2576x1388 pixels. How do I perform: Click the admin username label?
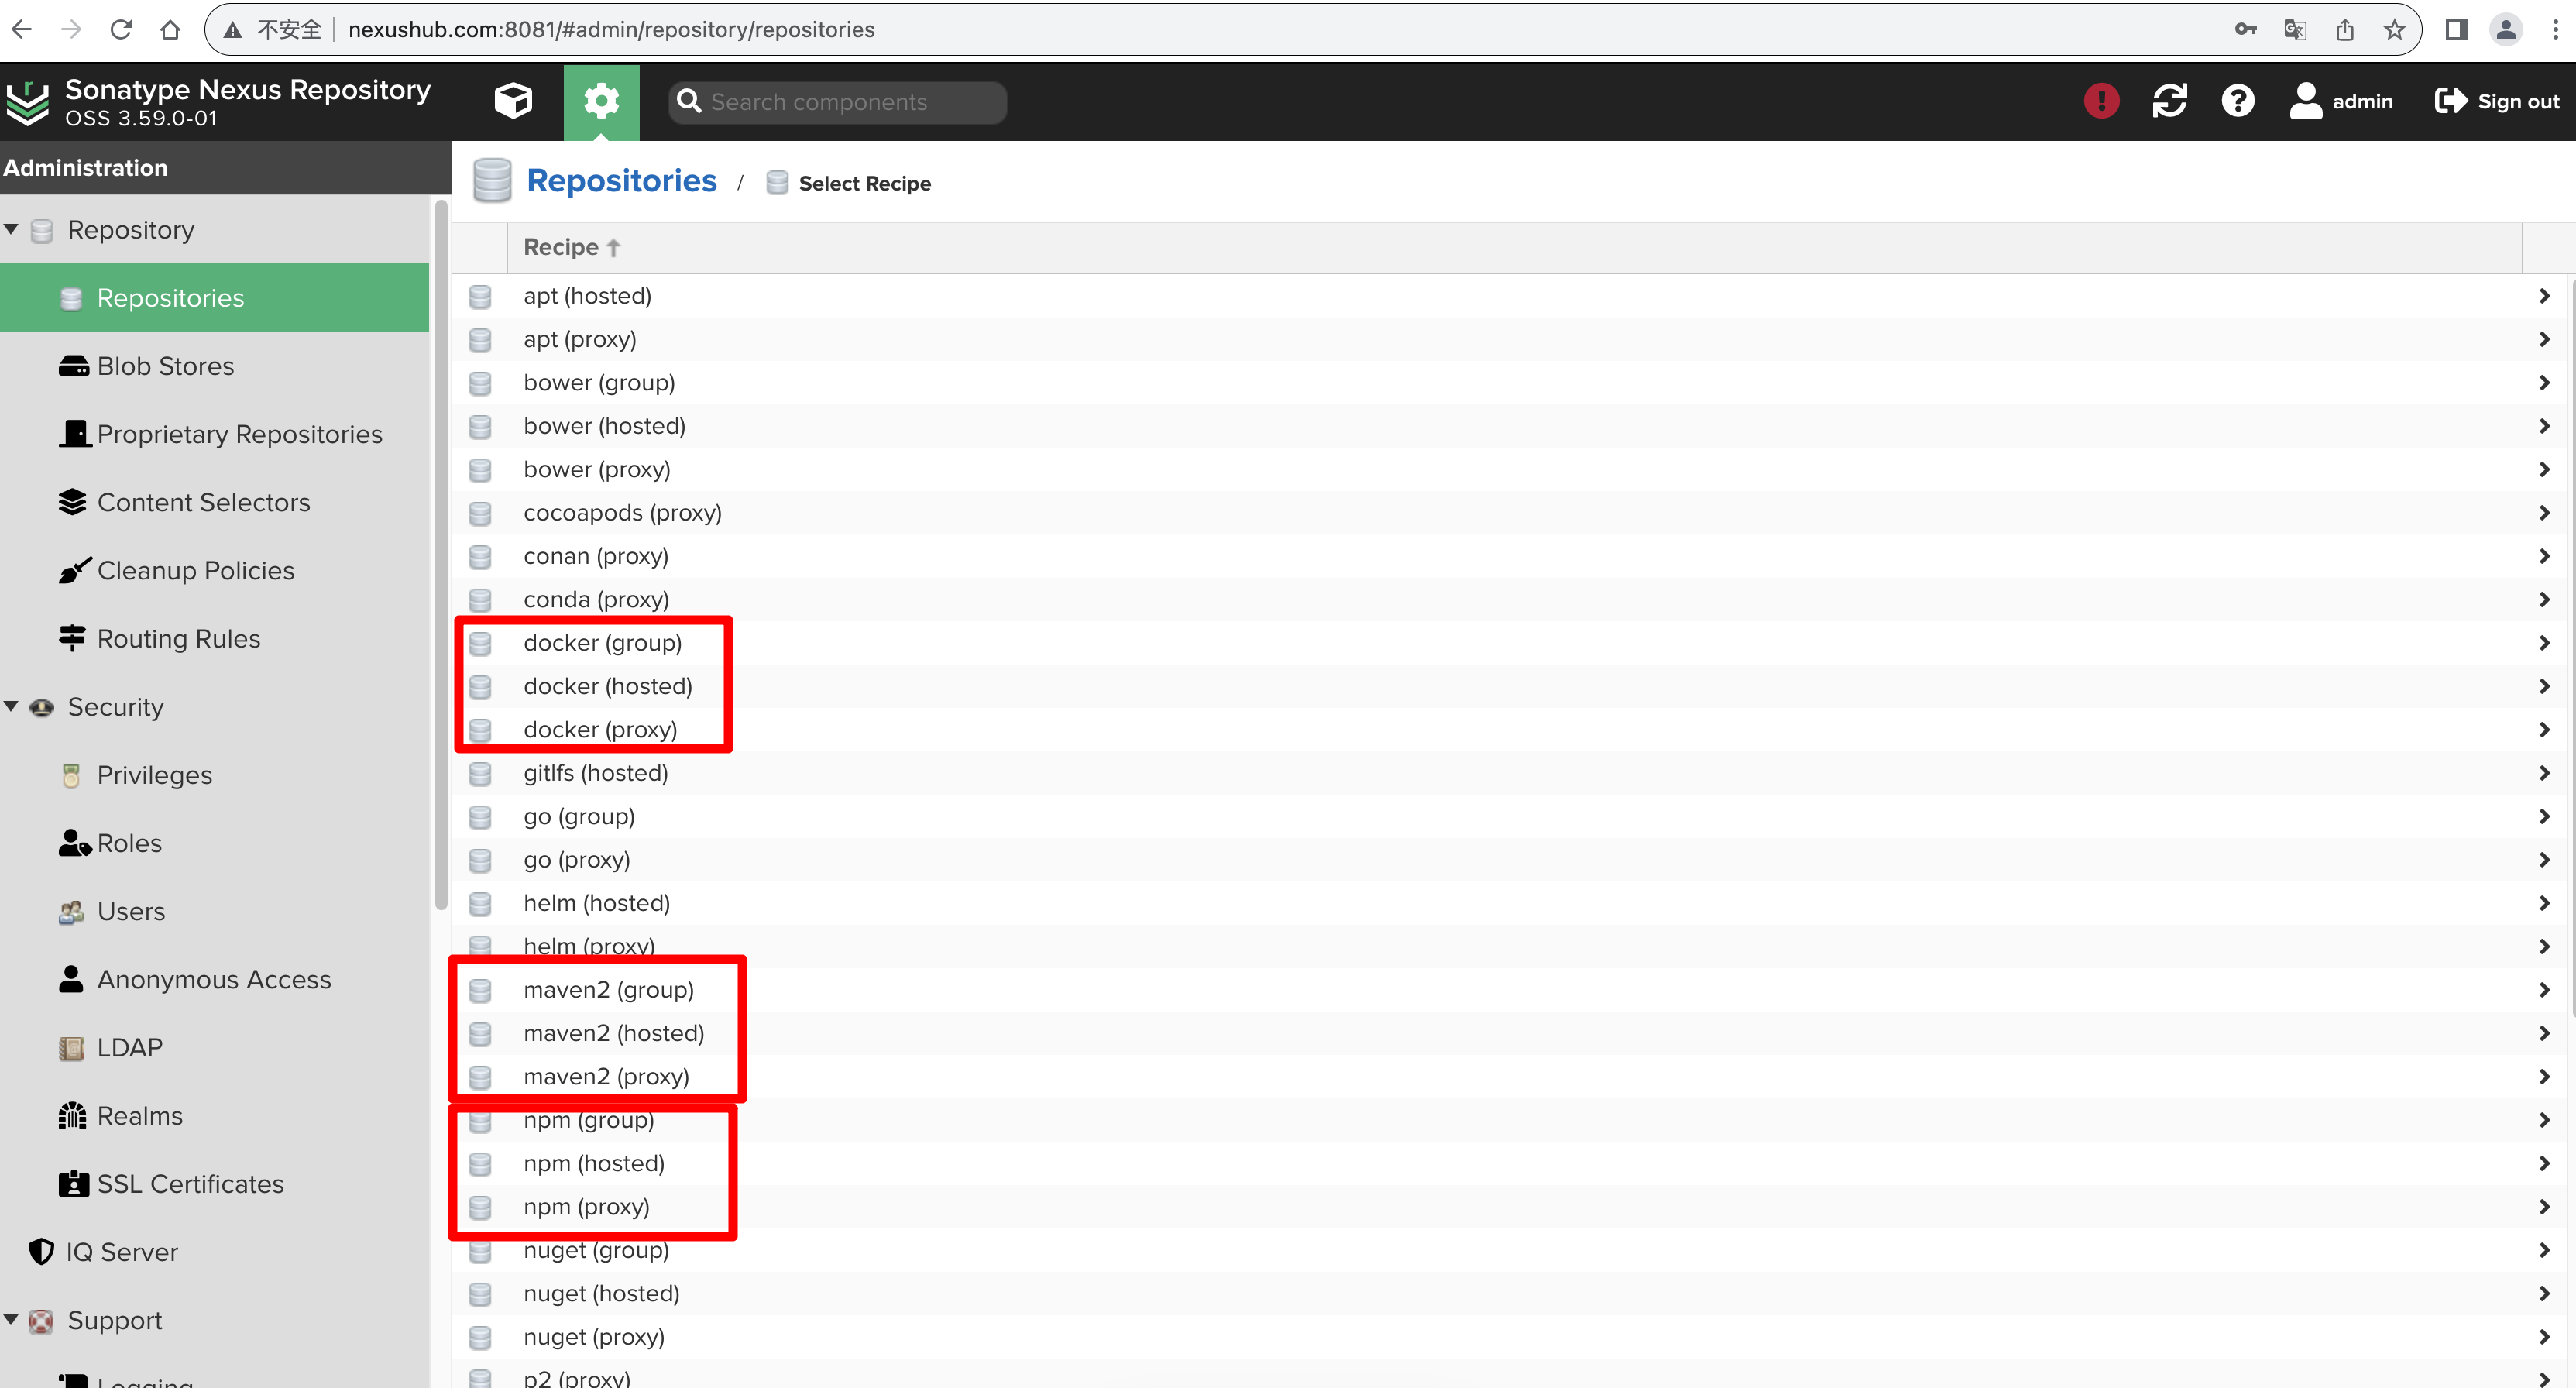click(x=2362, y=101)
